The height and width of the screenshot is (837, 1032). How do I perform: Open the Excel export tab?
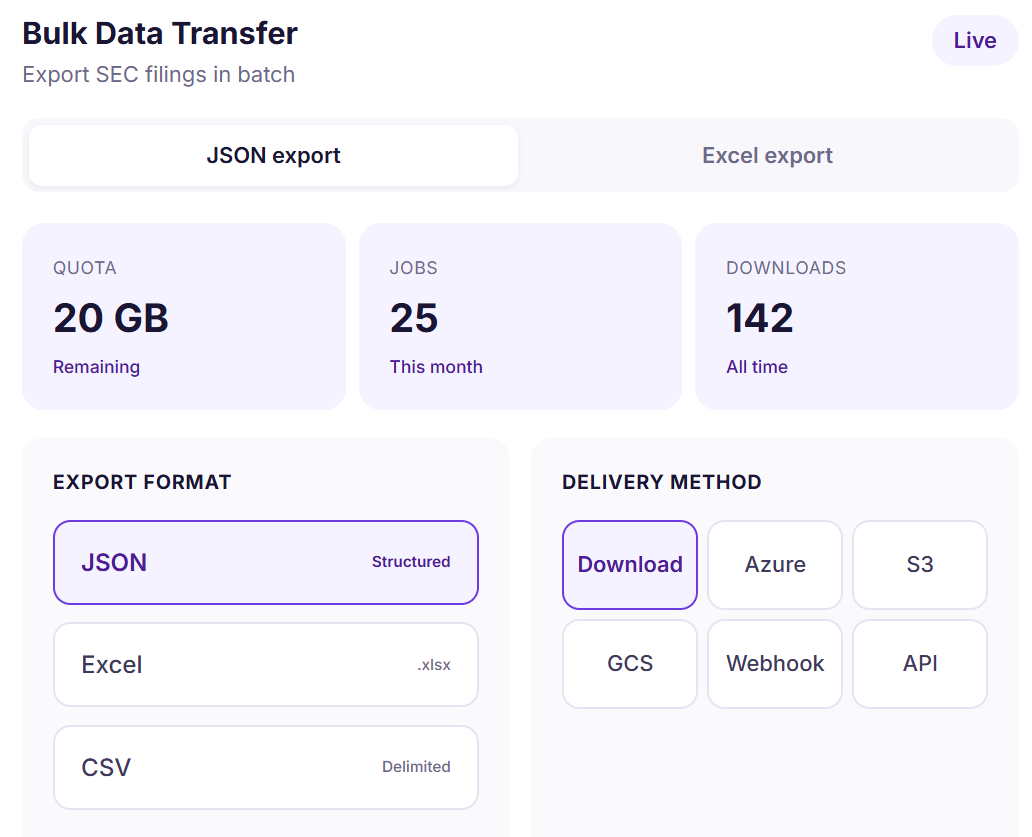point(767,155)
